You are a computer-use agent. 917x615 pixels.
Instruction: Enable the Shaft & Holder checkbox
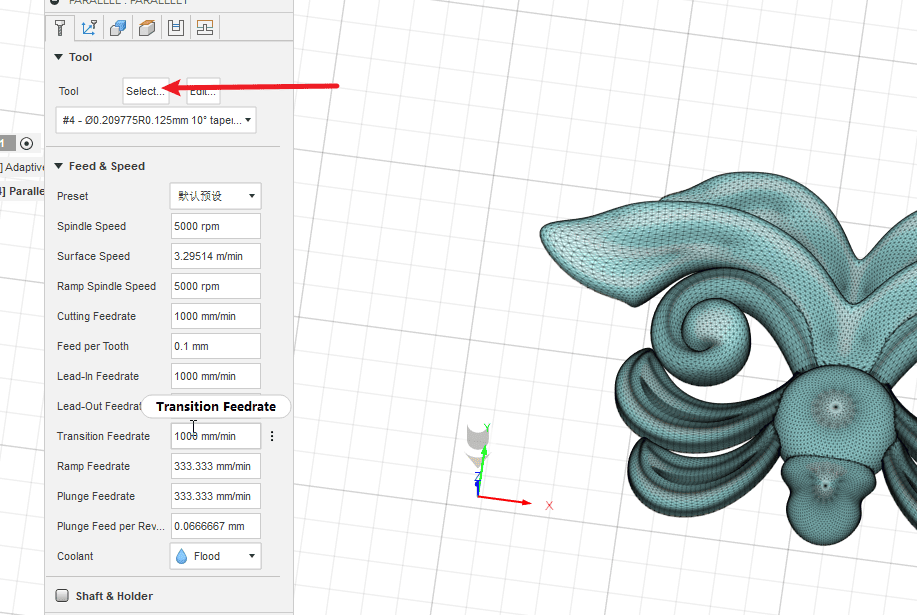tap(62, 596)
